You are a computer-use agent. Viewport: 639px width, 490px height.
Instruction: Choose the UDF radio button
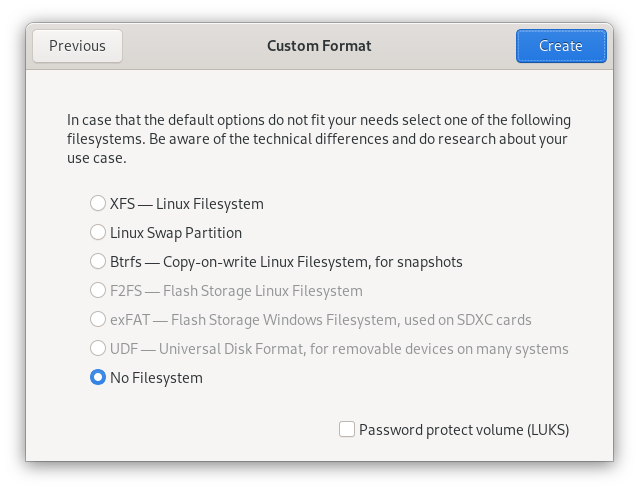98,349
